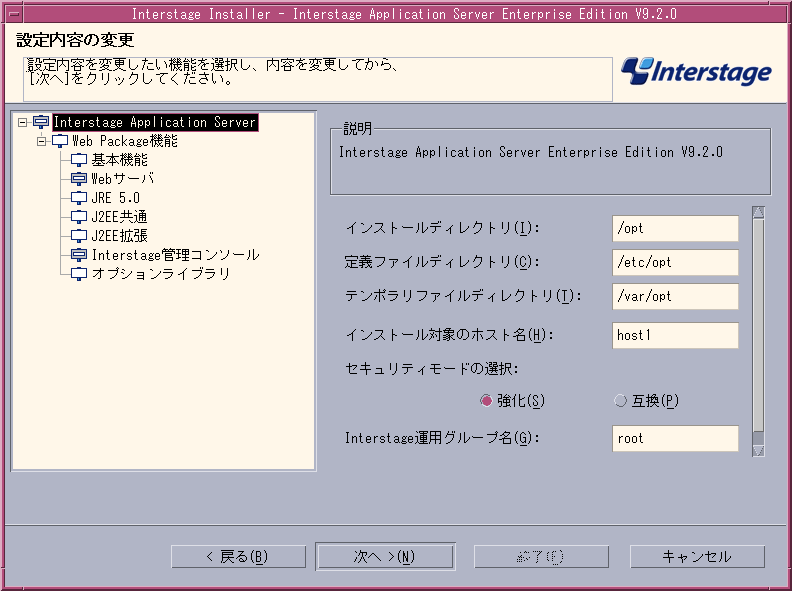The image size is (792, 591).
Task: Click the Interstage logo
Action: [697, 72]
